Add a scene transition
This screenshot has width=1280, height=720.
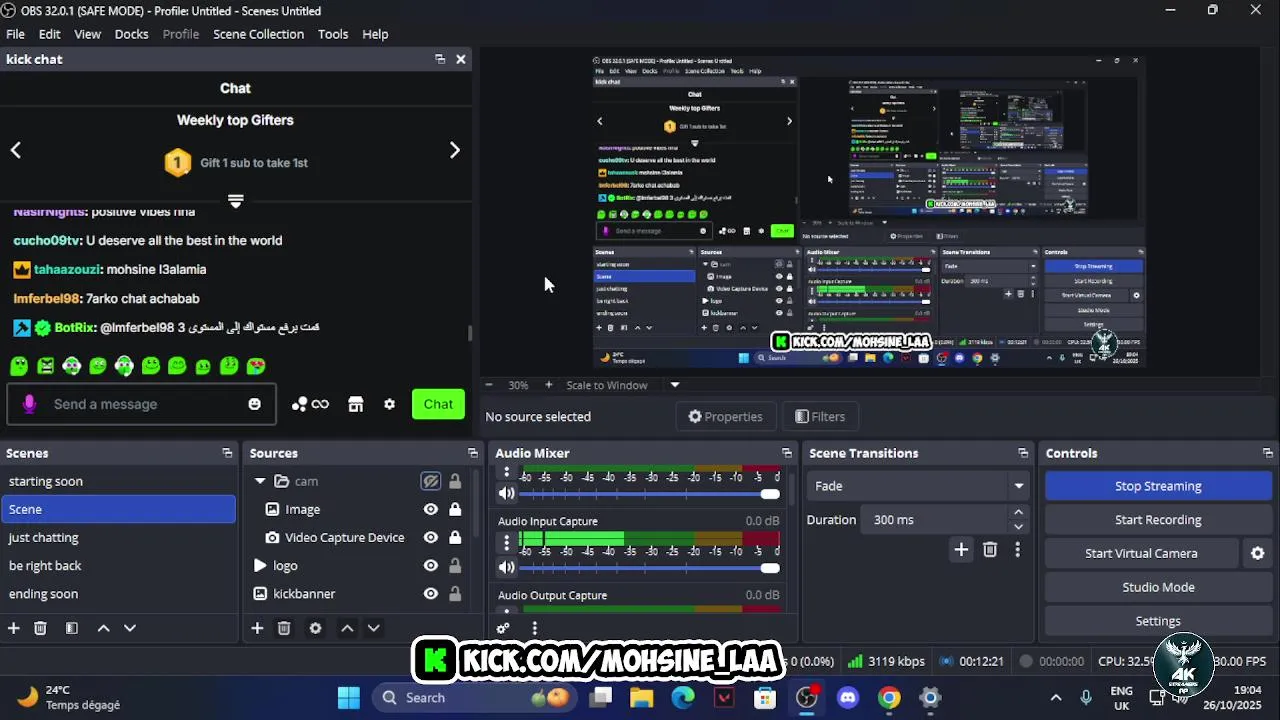coord(961,549)
